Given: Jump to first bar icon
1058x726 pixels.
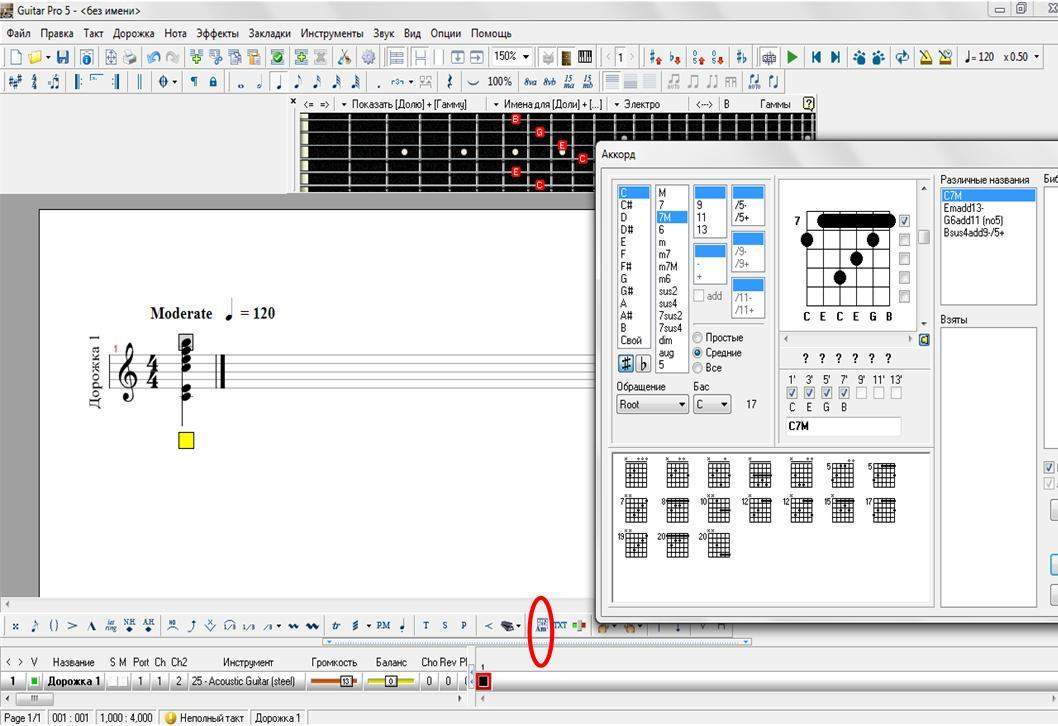Looking at the screenshot, I should (816, 57).
